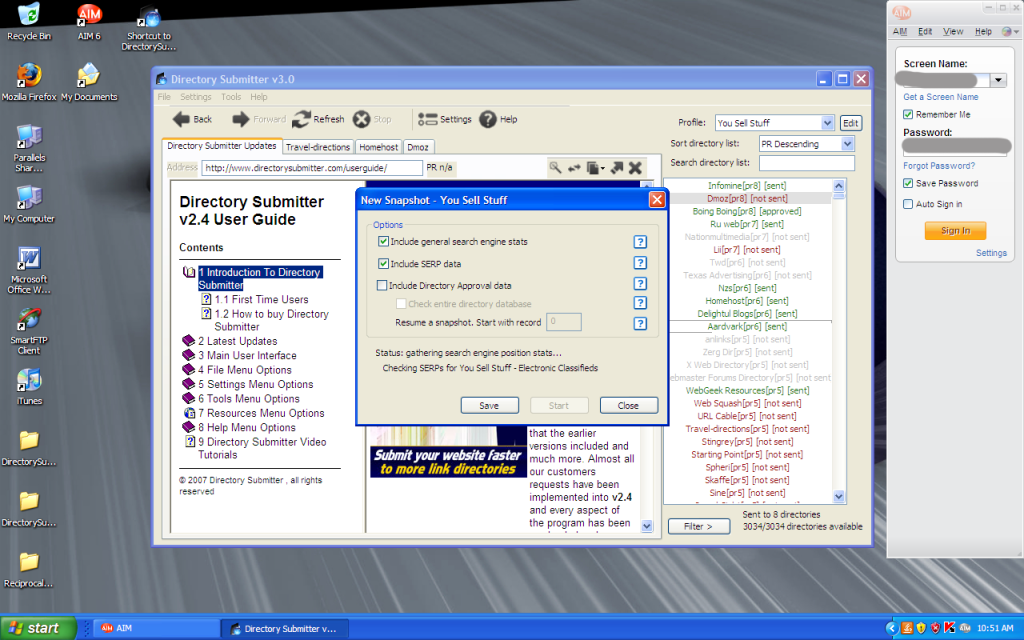Screen dimensions: 1024x640
Task: Click the Kaspersky icon in system tray
Action: [x=950, y=628]
